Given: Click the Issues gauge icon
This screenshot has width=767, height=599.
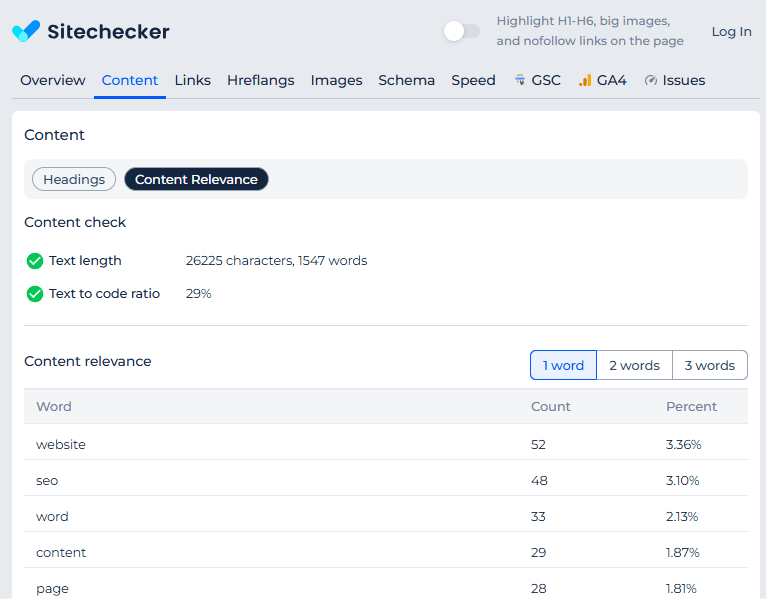Looking at the screenshot, I should coord(651,80).
